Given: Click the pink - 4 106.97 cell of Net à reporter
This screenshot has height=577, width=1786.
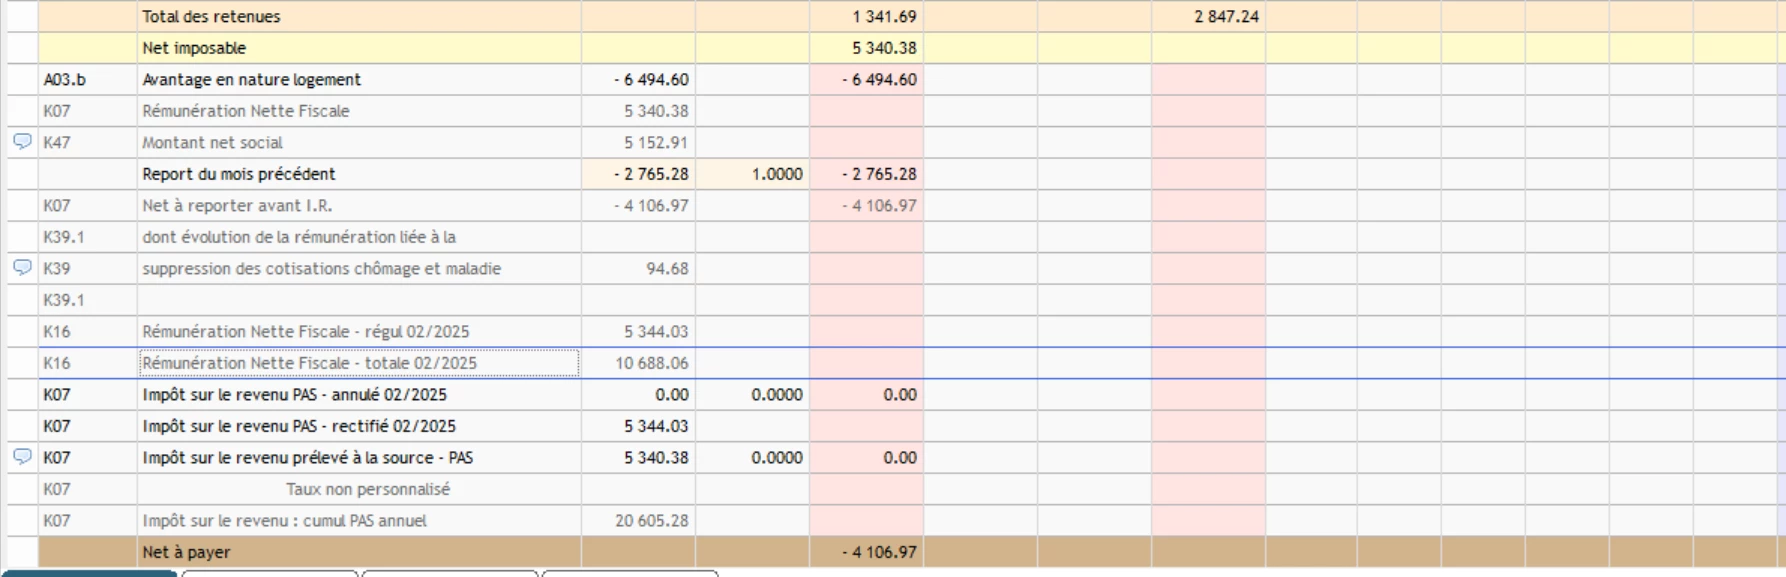Looking at the screenshot, I should [x=867, y=205].
